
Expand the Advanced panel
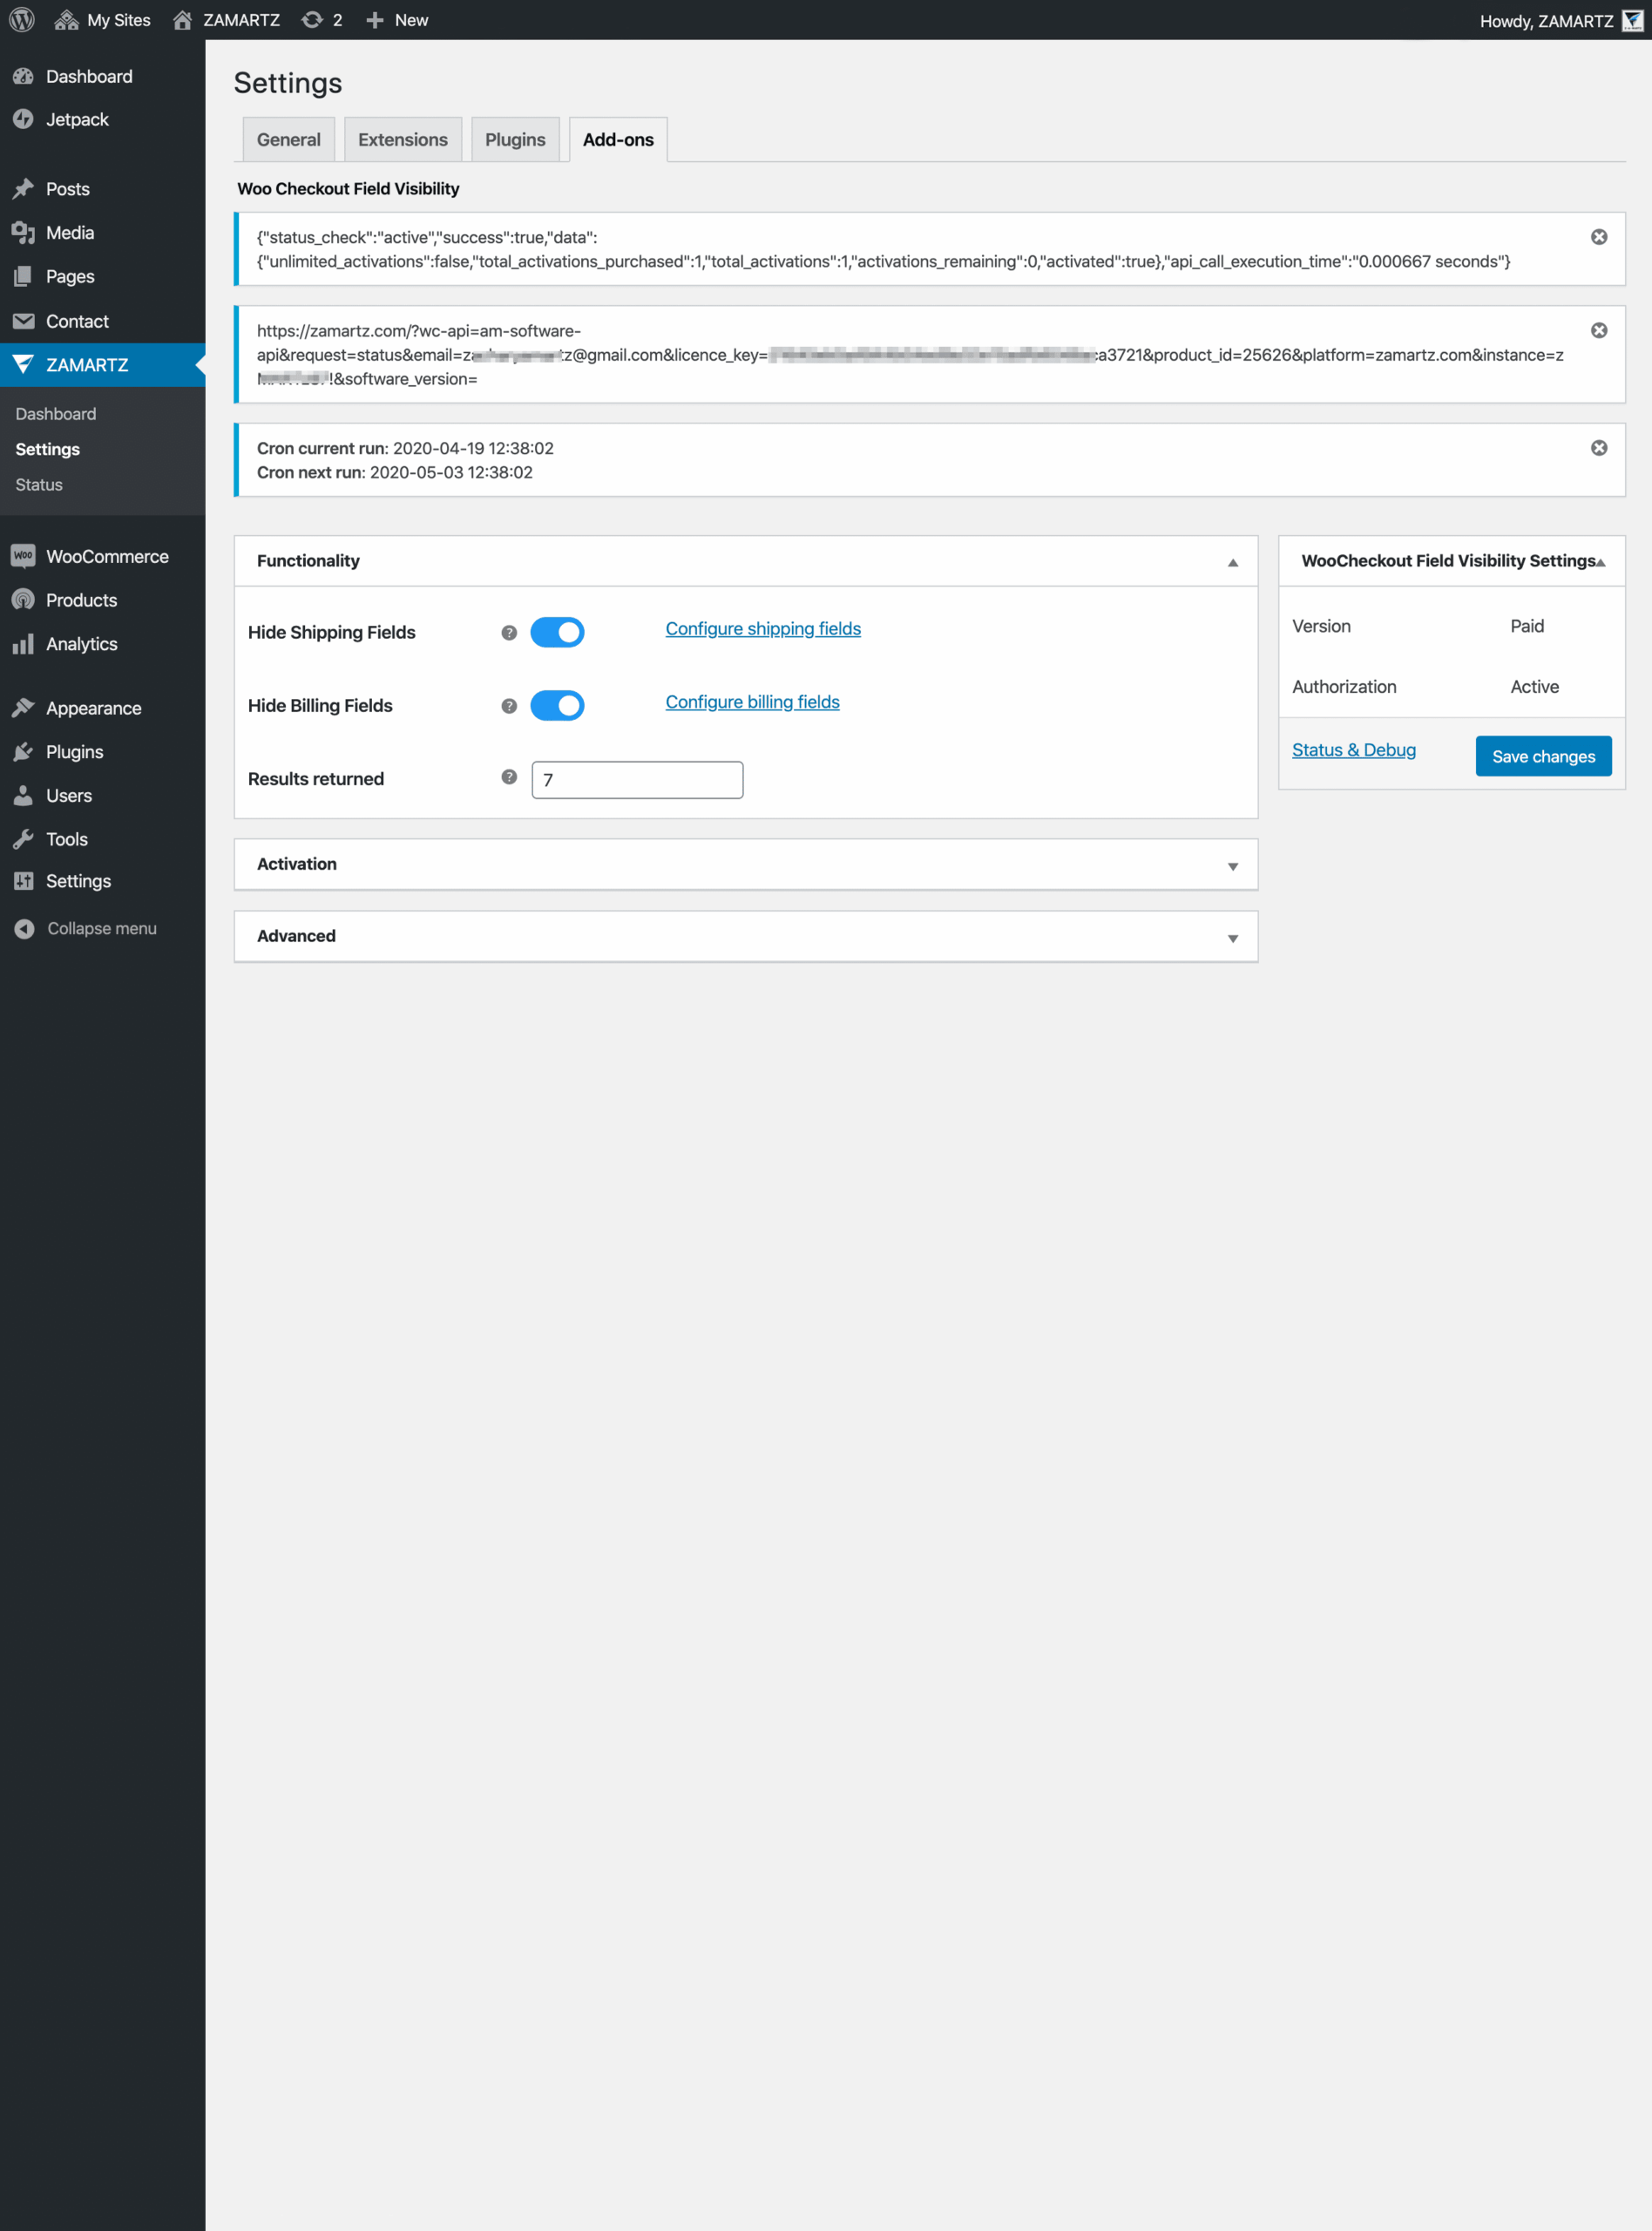pyautogui.click(x=1231, y=937)
